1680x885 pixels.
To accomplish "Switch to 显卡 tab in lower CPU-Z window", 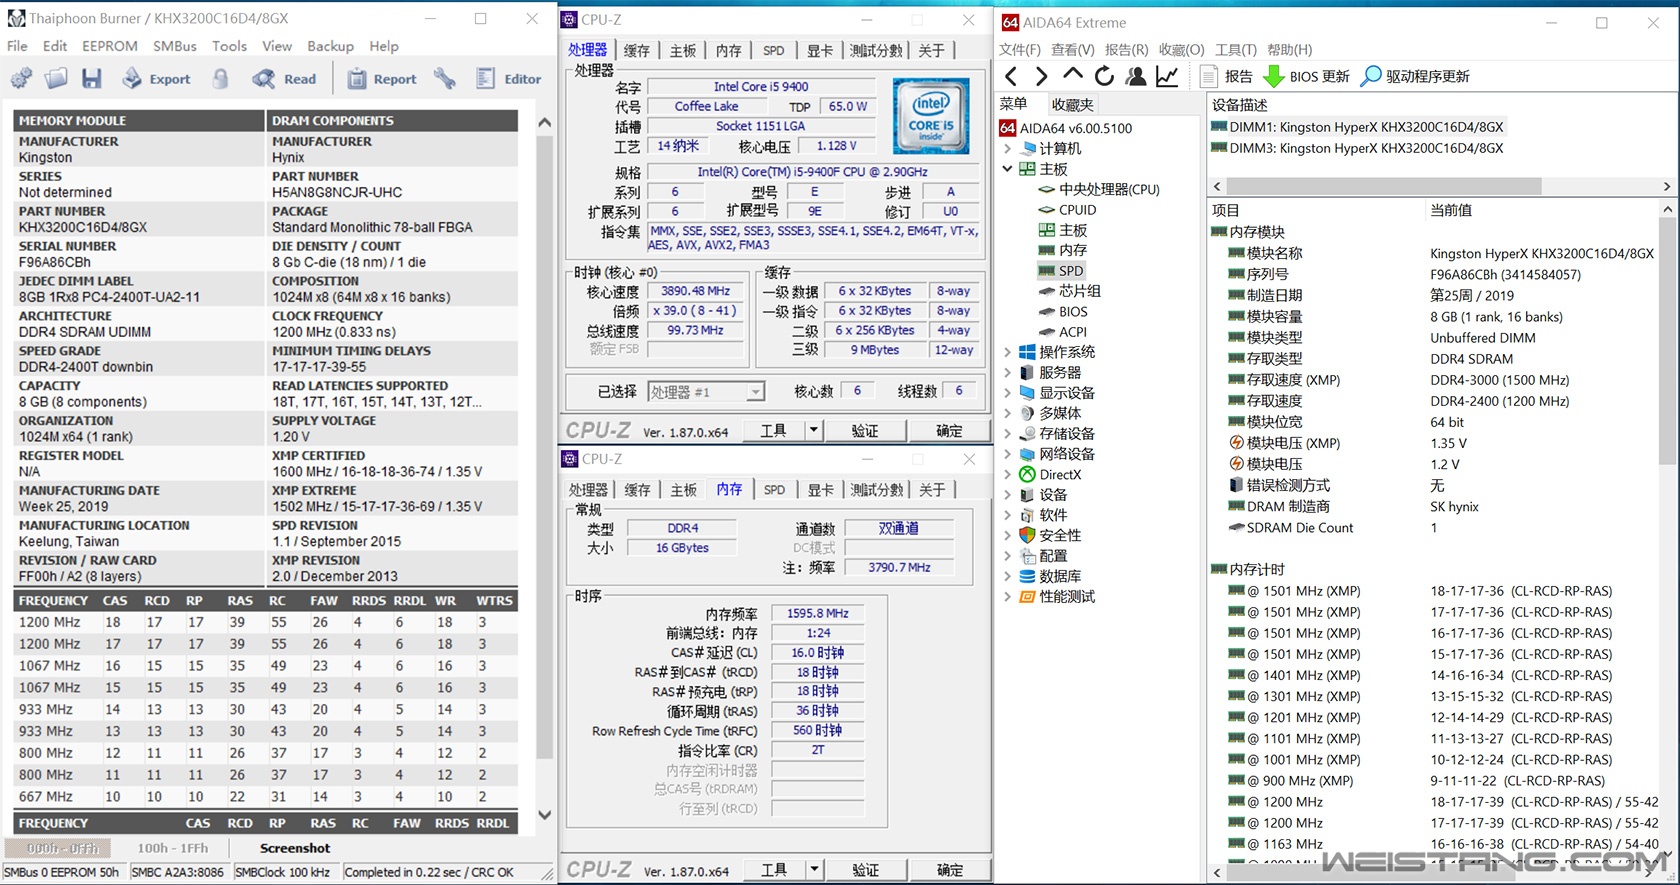I will (820, 490).
